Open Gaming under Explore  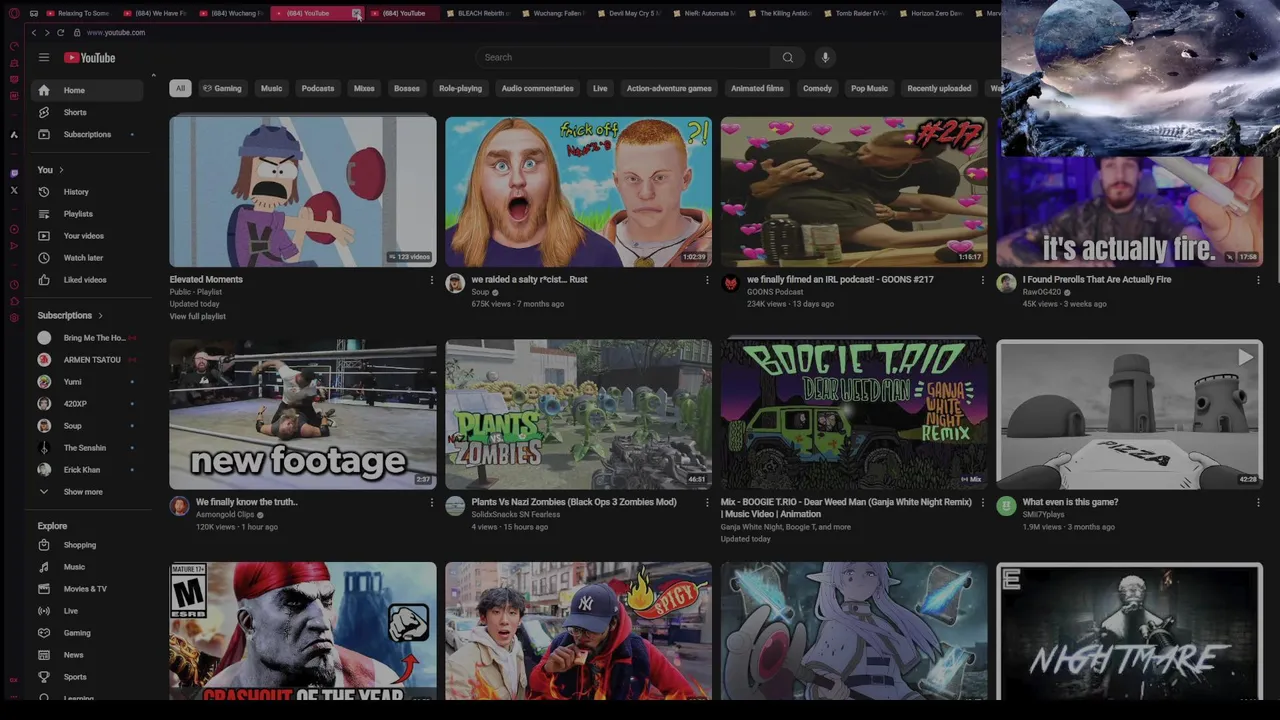click(x=87, y=633)
